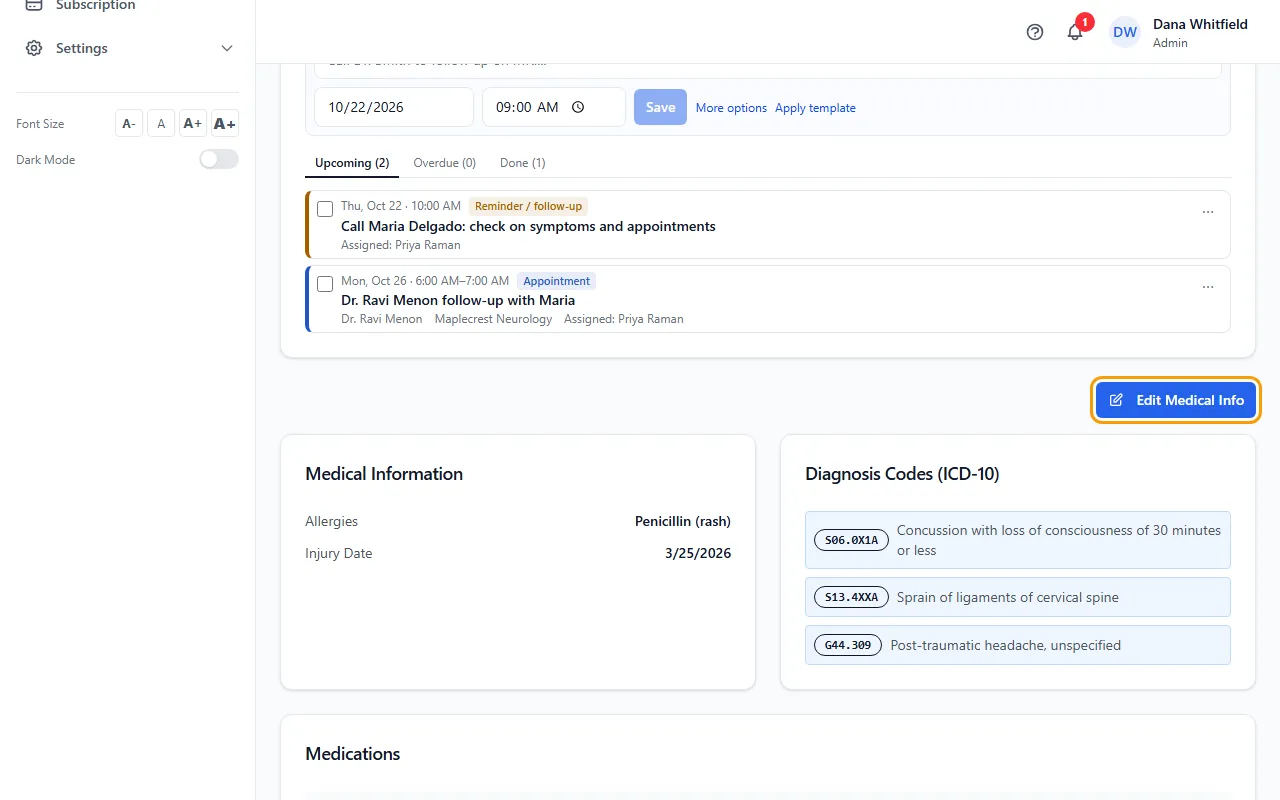
Task: Reset font size with plain A button
Action: [x=161, y=123]
